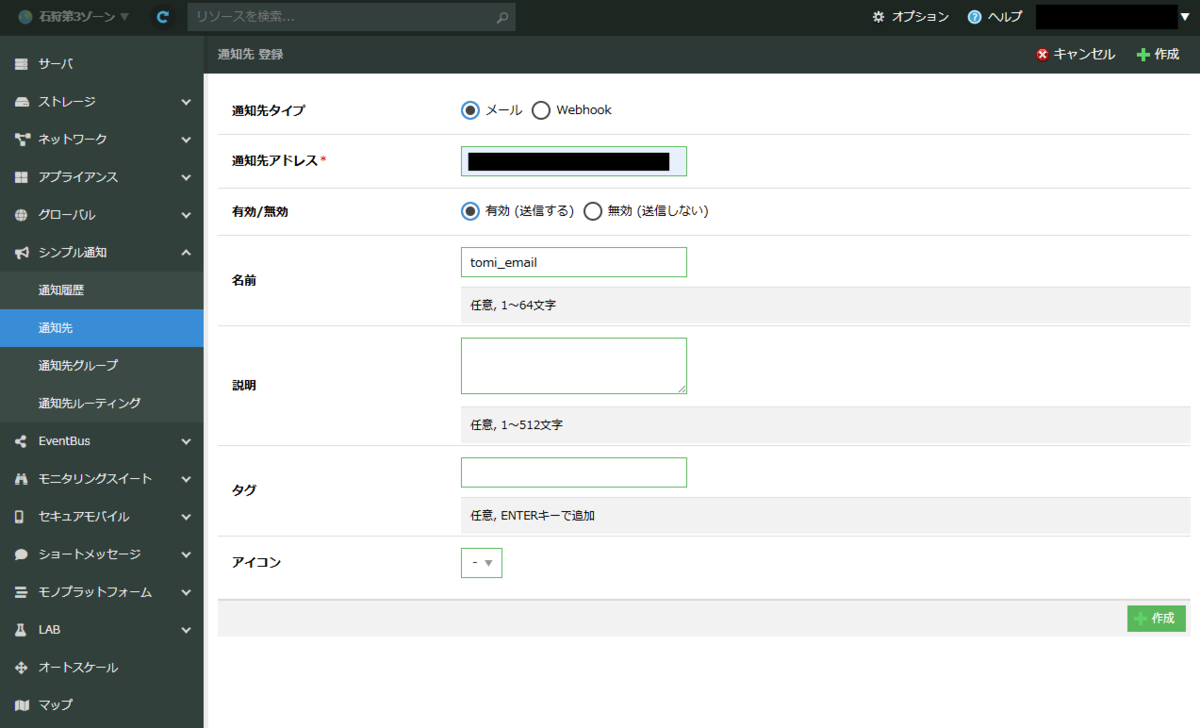Expand the モニタリングスイート chevron
The height and width of the screenshot is (728, 1200).
(186, 479)
